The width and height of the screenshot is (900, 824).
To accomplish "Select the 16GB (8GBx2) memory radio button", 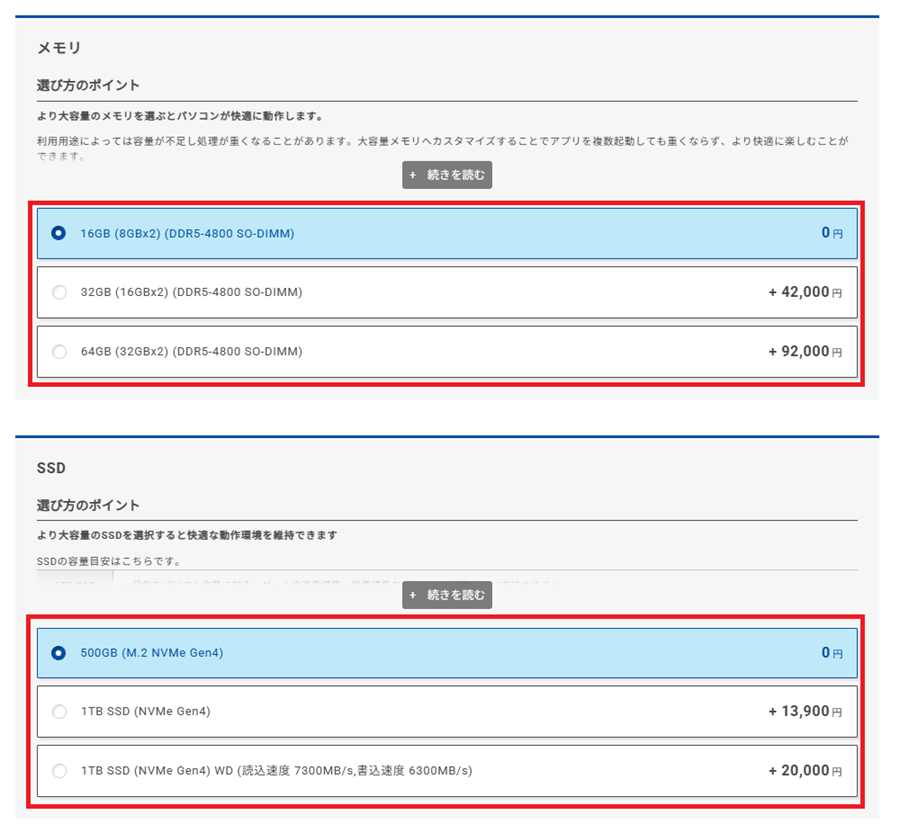I will [59, 233].
